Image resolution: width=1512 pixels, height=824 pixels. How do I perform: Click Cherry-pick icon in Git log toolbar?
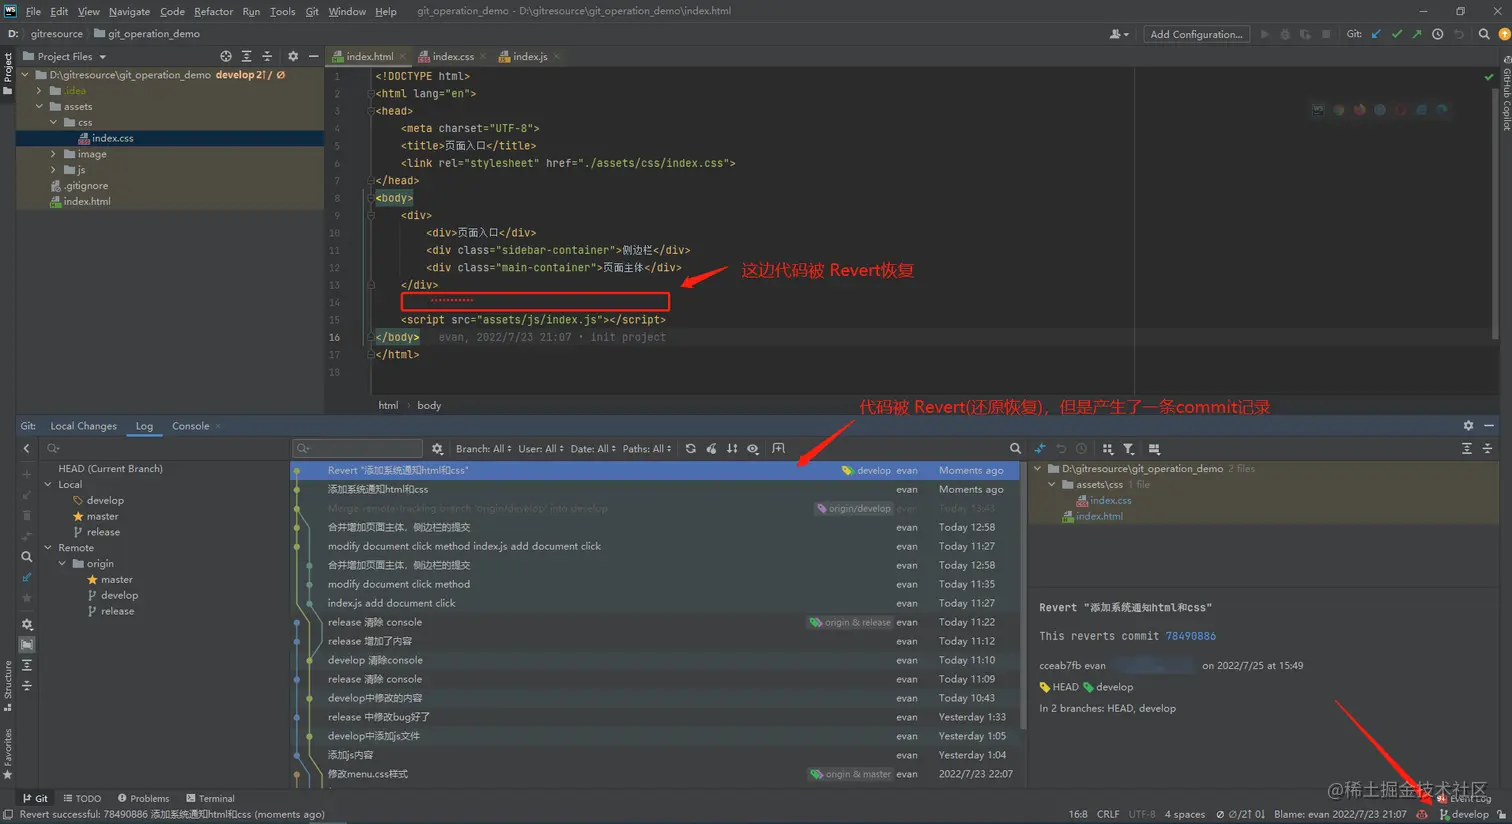pos(711,449)
